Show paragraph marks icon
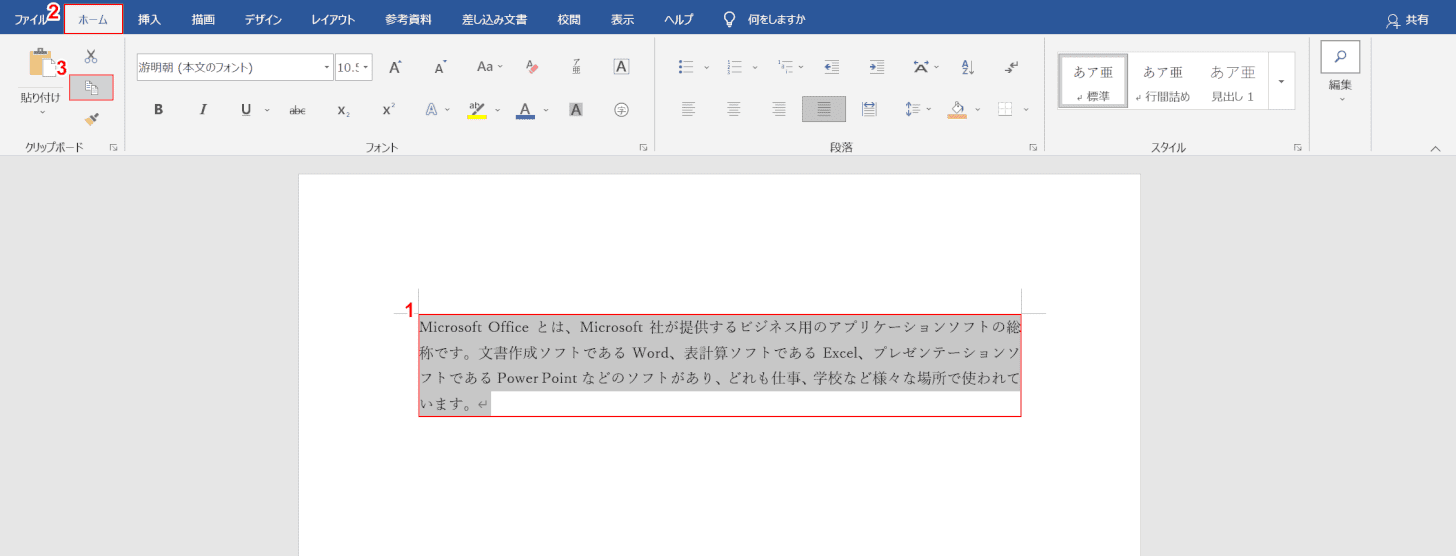The height and width of the screenshot is (556, 1456). tap(1012, 67)
